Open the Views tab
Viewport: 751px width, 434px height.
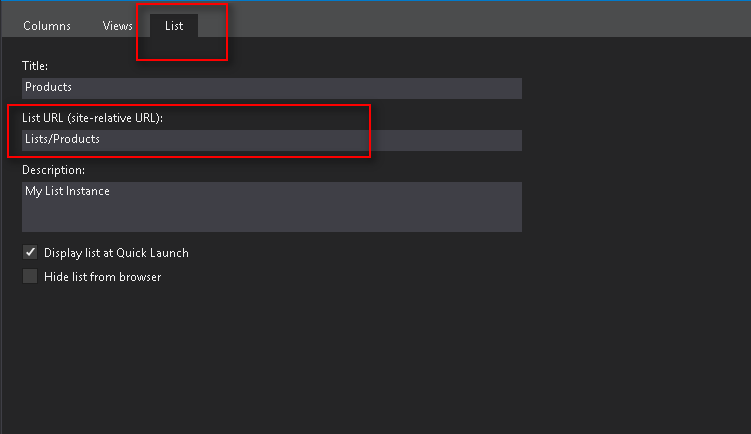coord(117,25)
